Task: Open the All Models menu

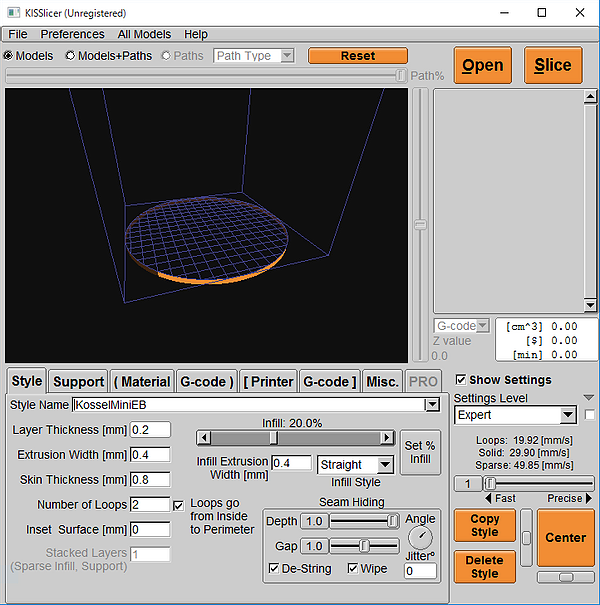Action: (x=144, y=34)
